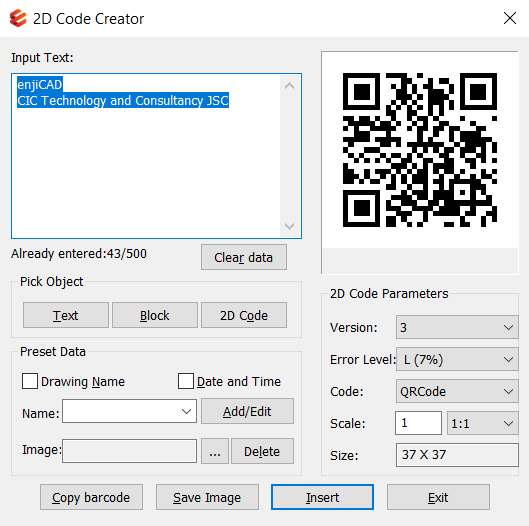The height and width of the screenshot is (526, 529).
Task: Pick a Text object
Action: pos(66,315)
